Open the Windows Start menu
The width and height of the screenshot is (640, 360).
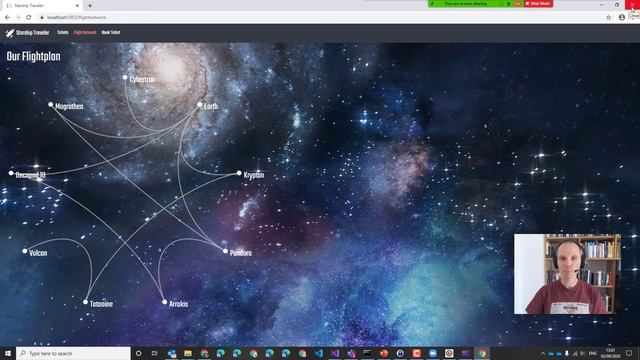pos(8,353)
